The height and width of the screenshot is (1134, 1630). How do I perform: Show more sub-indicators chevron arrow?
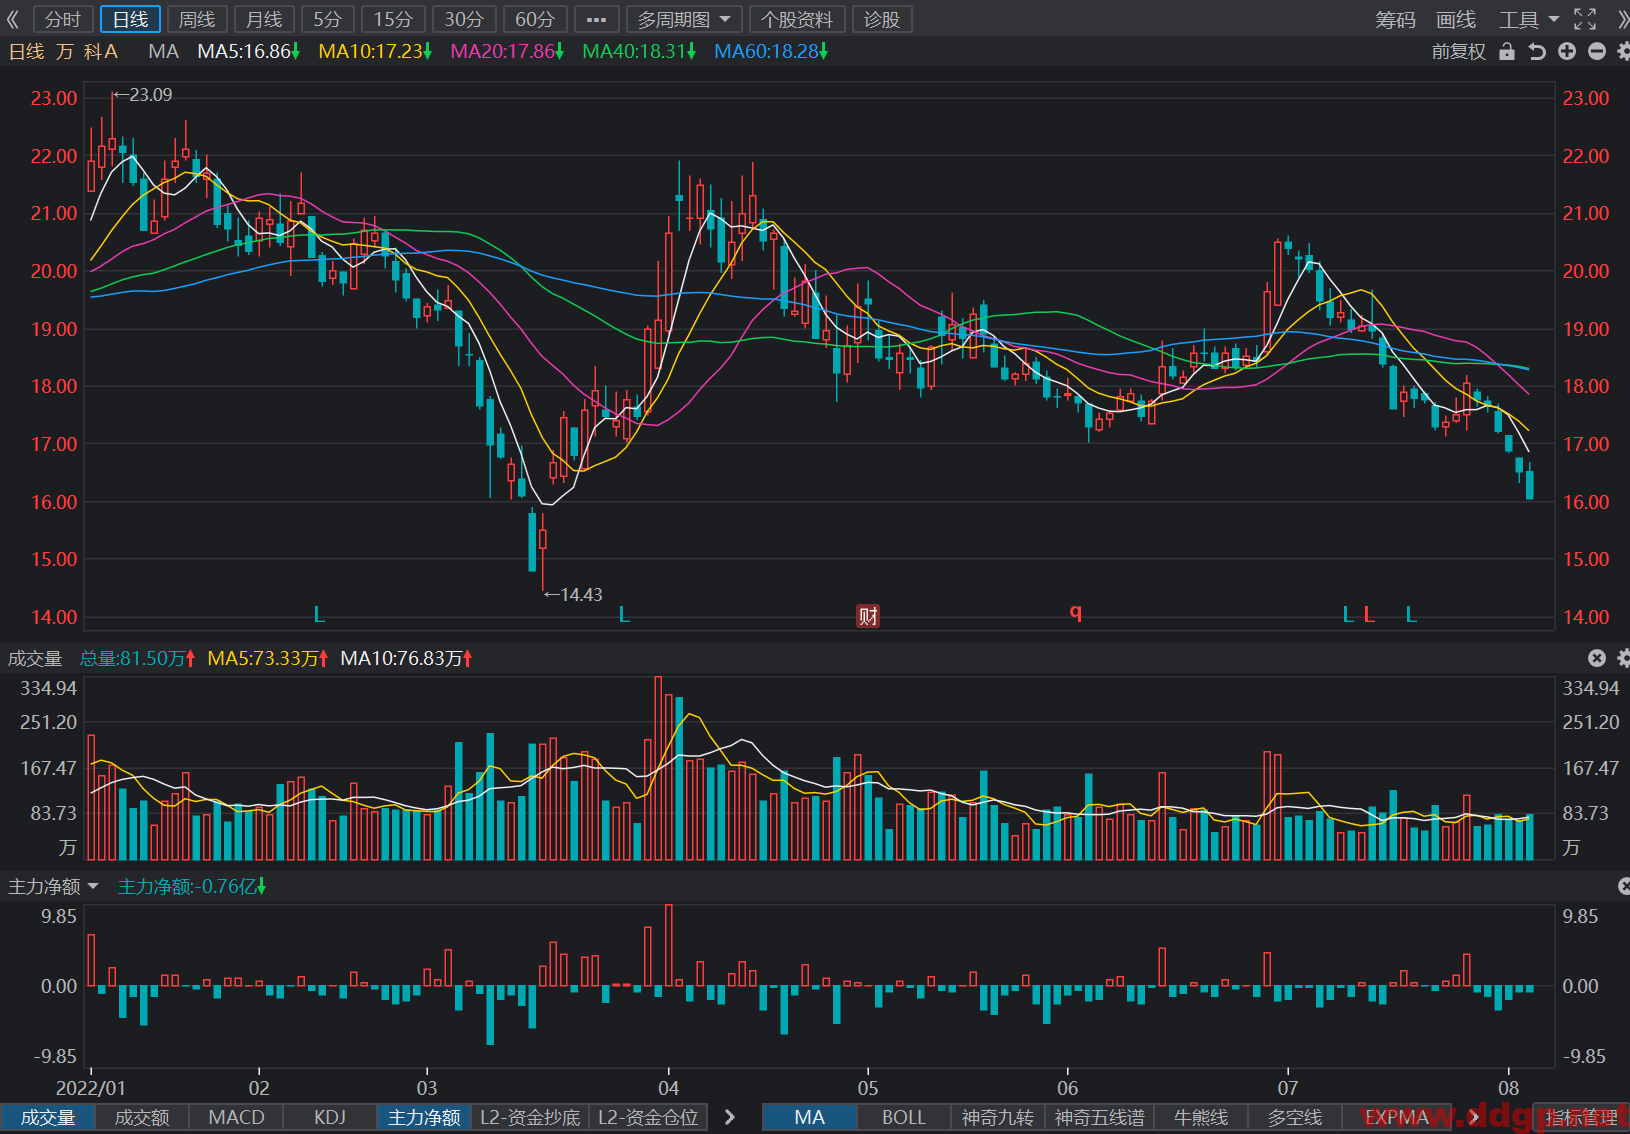tap(730, 1117)
